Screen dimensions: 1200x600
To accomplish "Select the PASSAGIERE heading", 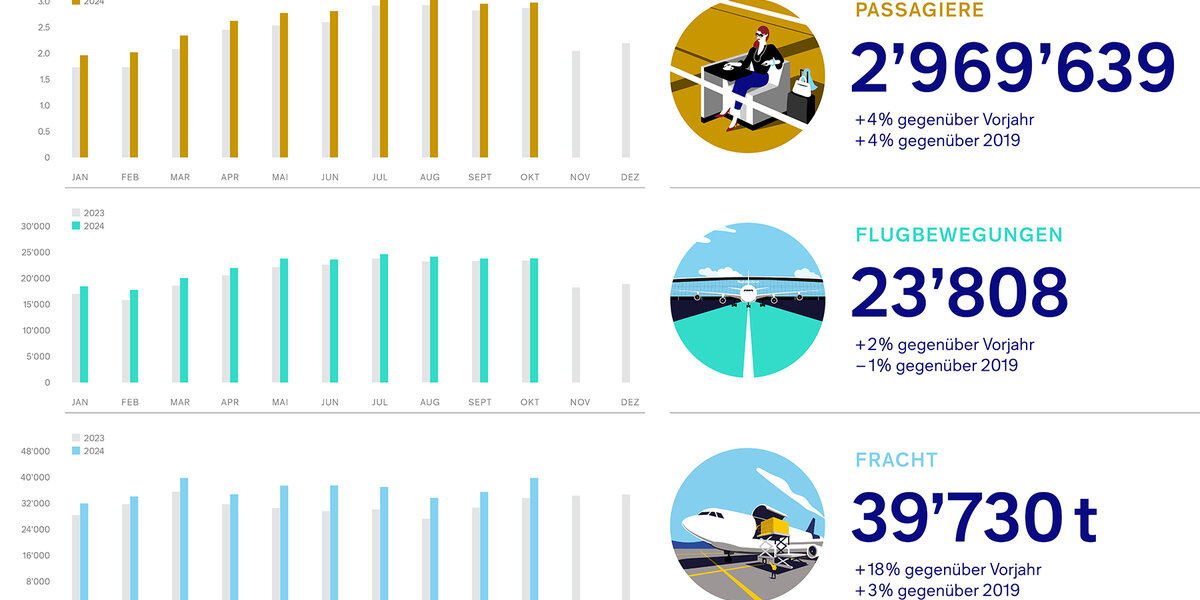I will [x=920, y=11].
